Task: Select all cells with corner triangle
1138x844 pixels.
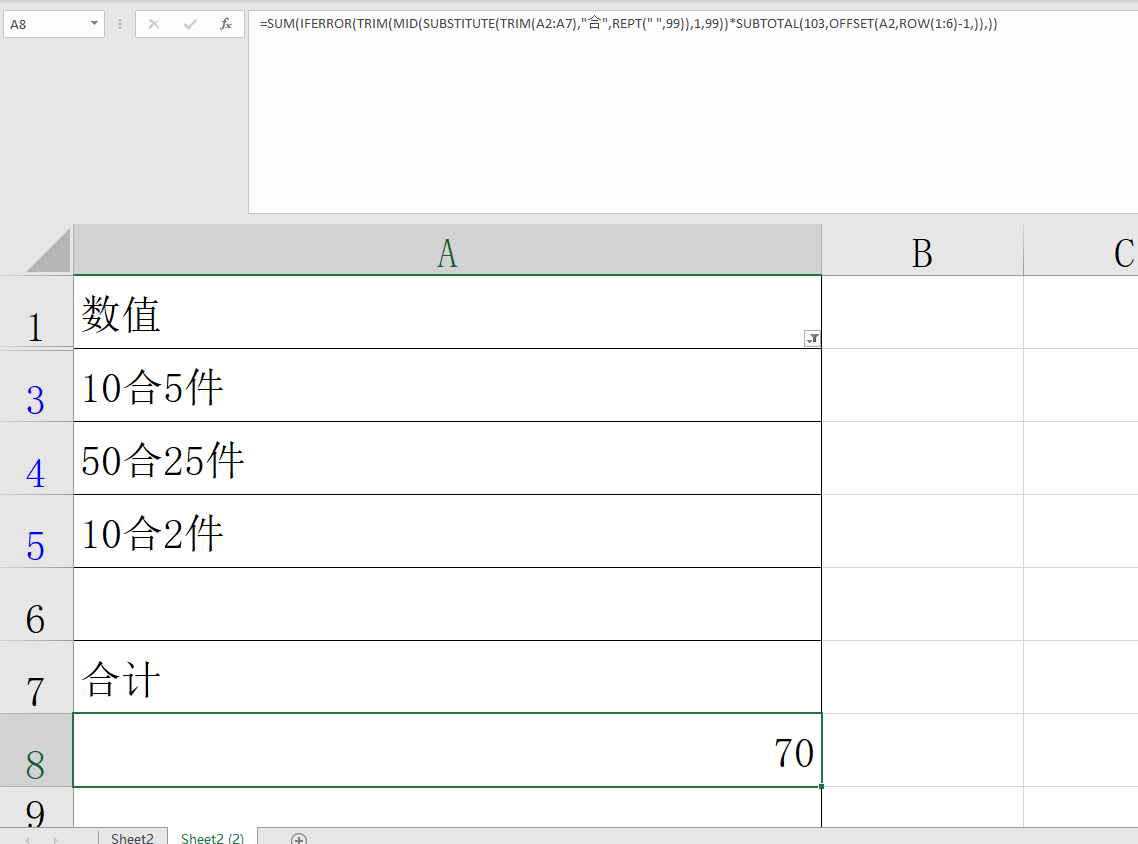Action: coord(49,250)
